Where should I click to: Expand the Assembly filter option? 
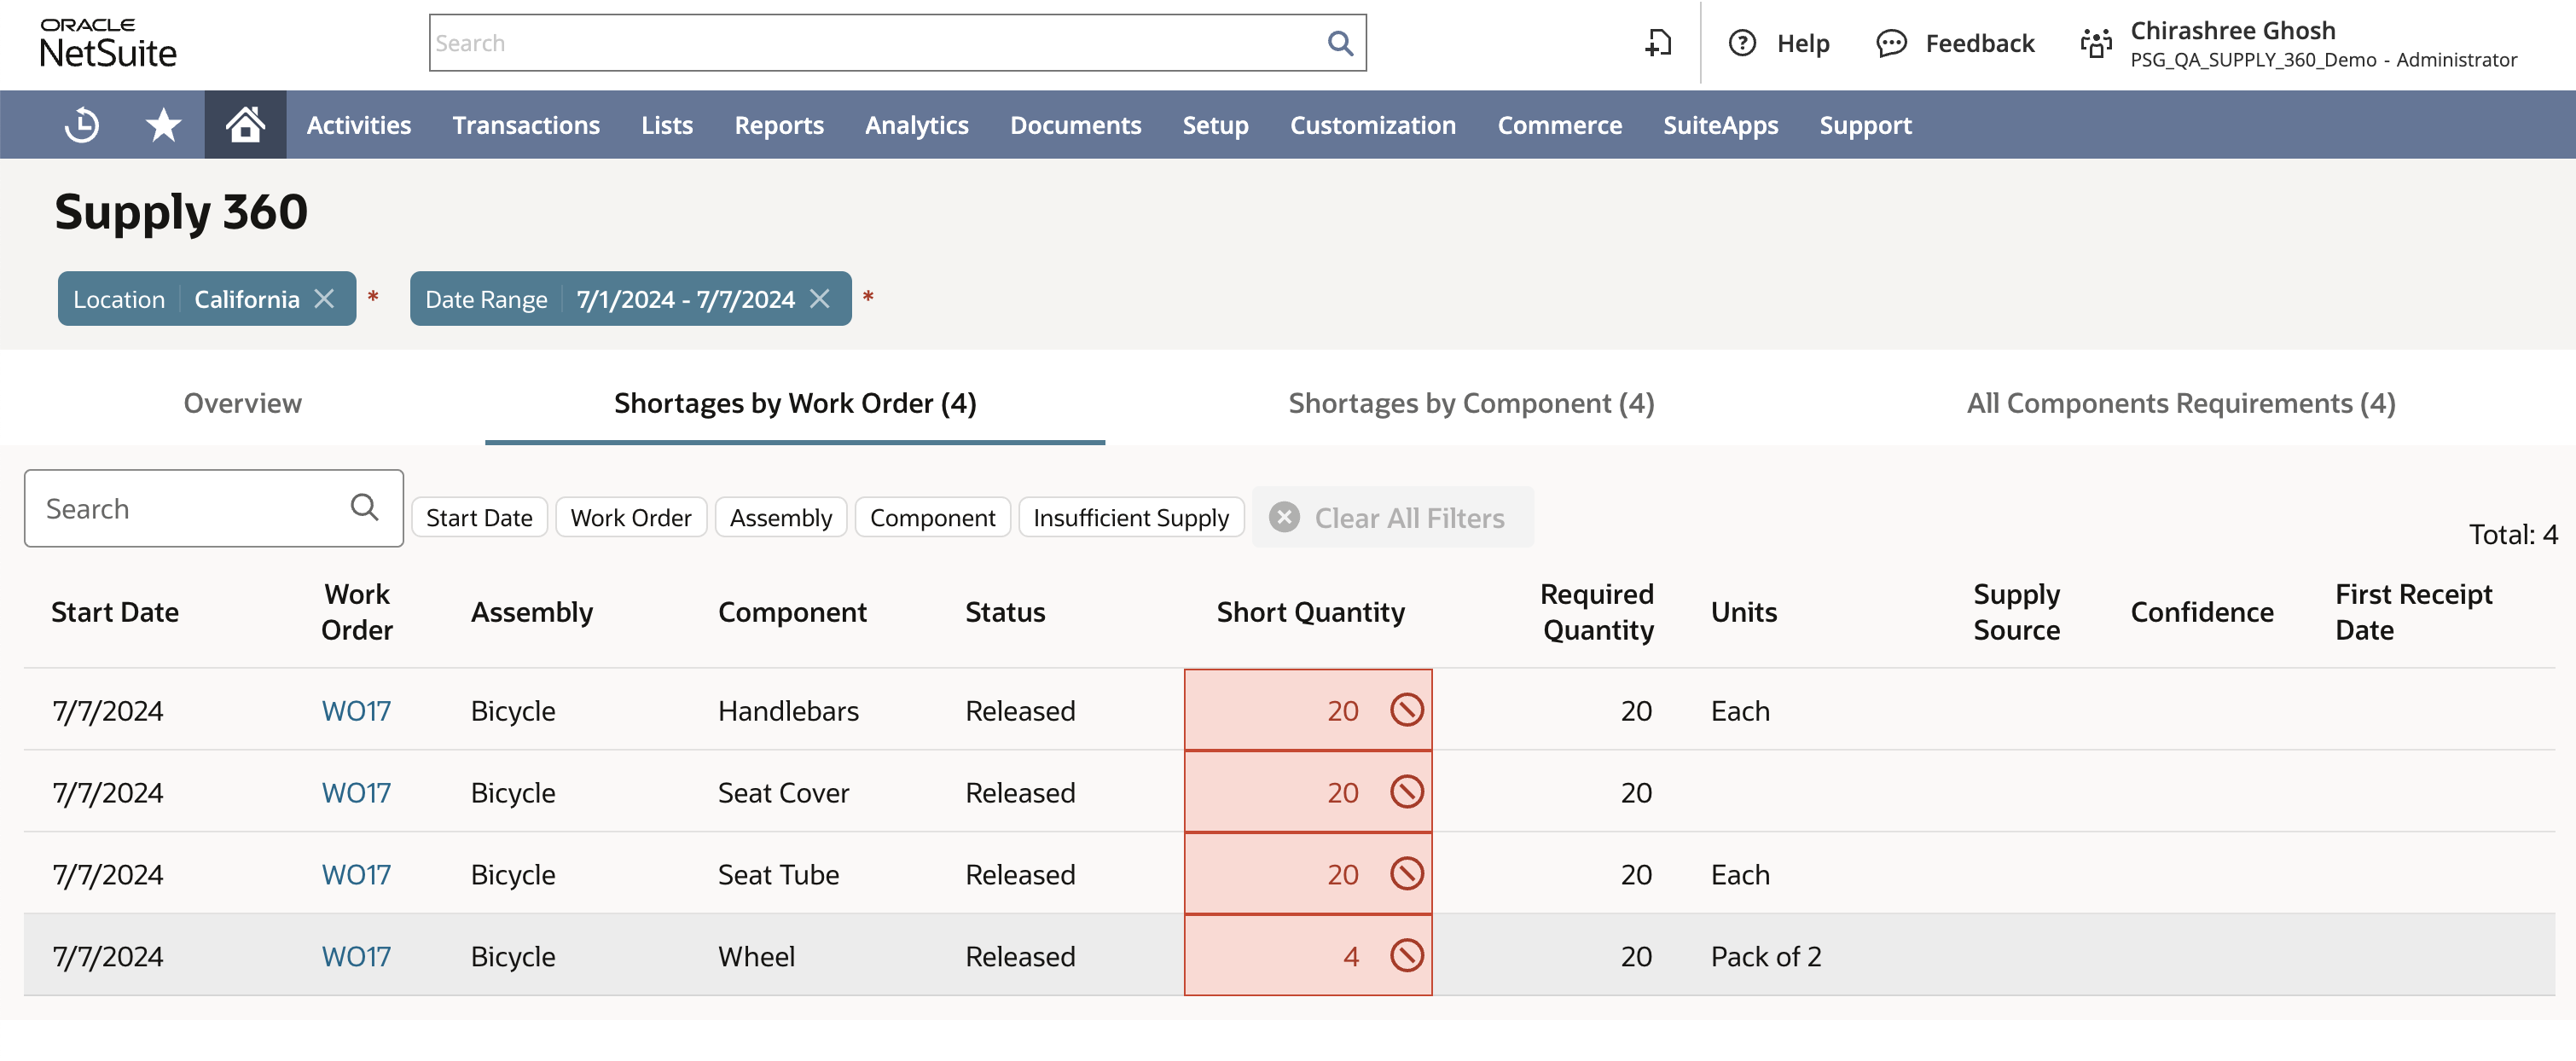[x=782, y=516]
